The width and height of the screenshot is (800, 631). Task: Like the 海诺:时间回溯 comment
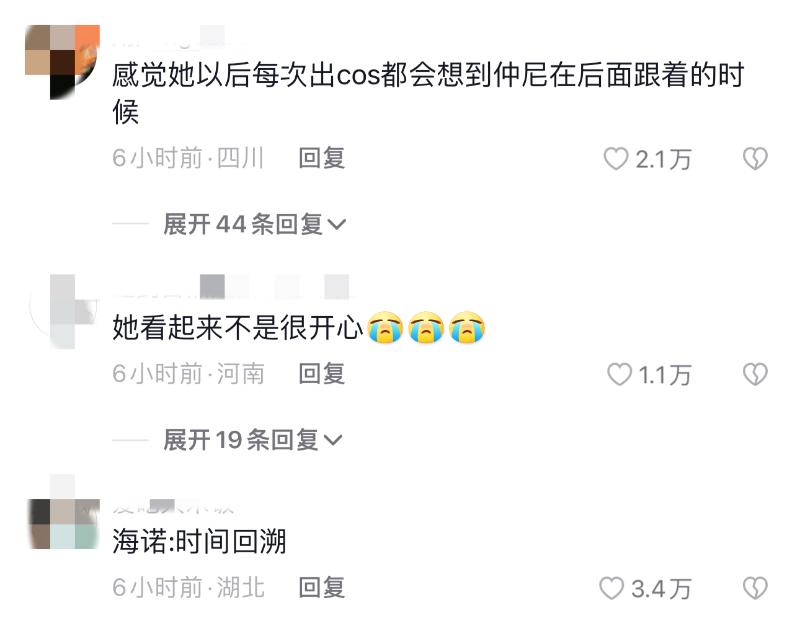point(612,588)
